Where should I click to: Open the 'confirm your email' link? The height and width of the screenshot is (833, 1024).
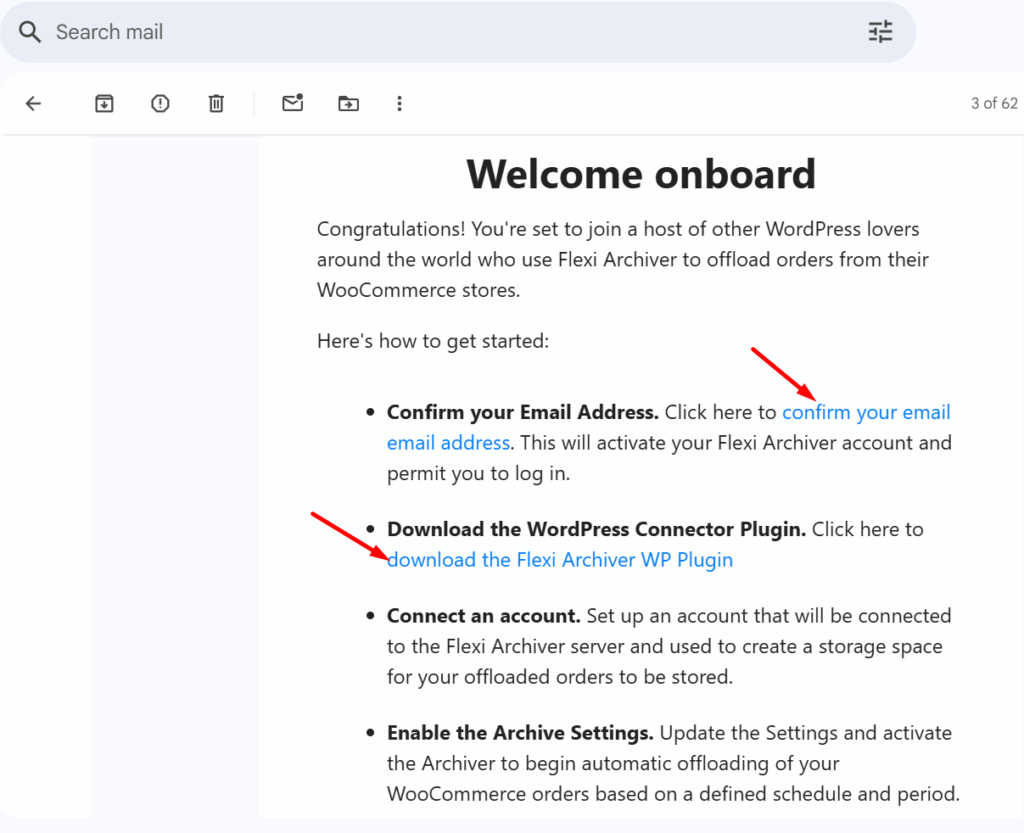click(x=866, y=413)
